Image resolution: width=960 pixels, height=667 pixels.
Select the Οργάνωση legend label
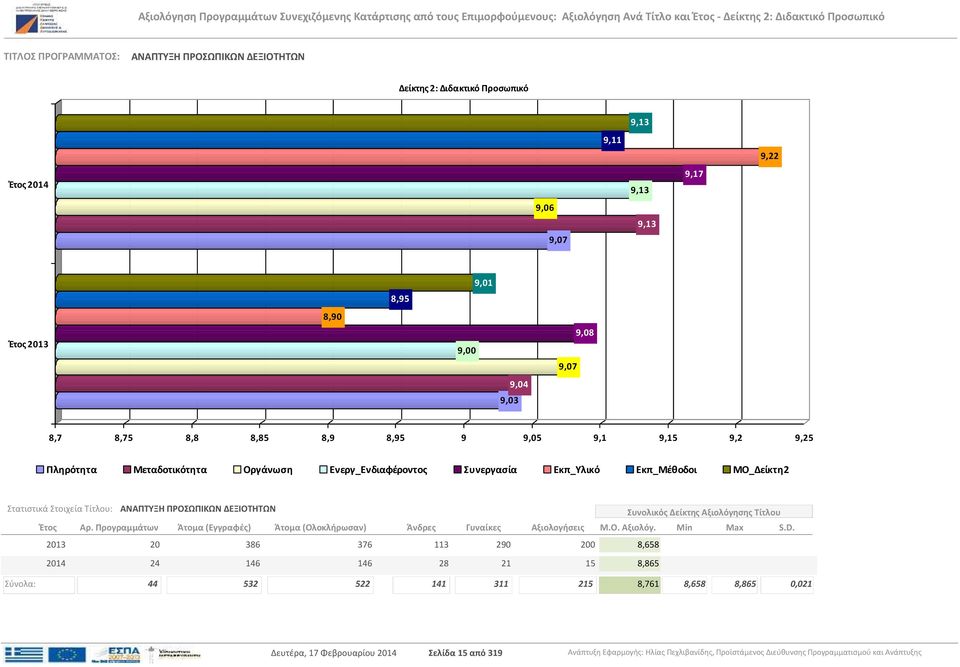point(268,470)
